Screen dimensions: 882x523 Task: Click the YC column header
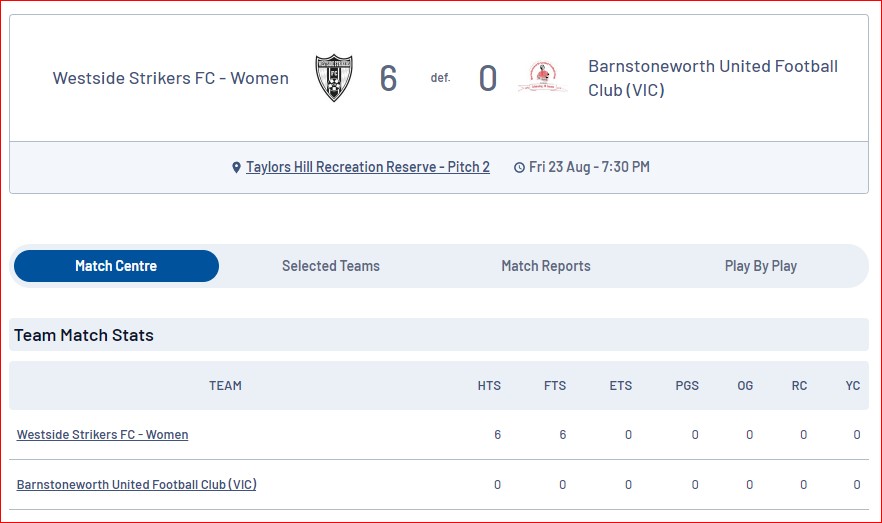[x=853, y=386]
